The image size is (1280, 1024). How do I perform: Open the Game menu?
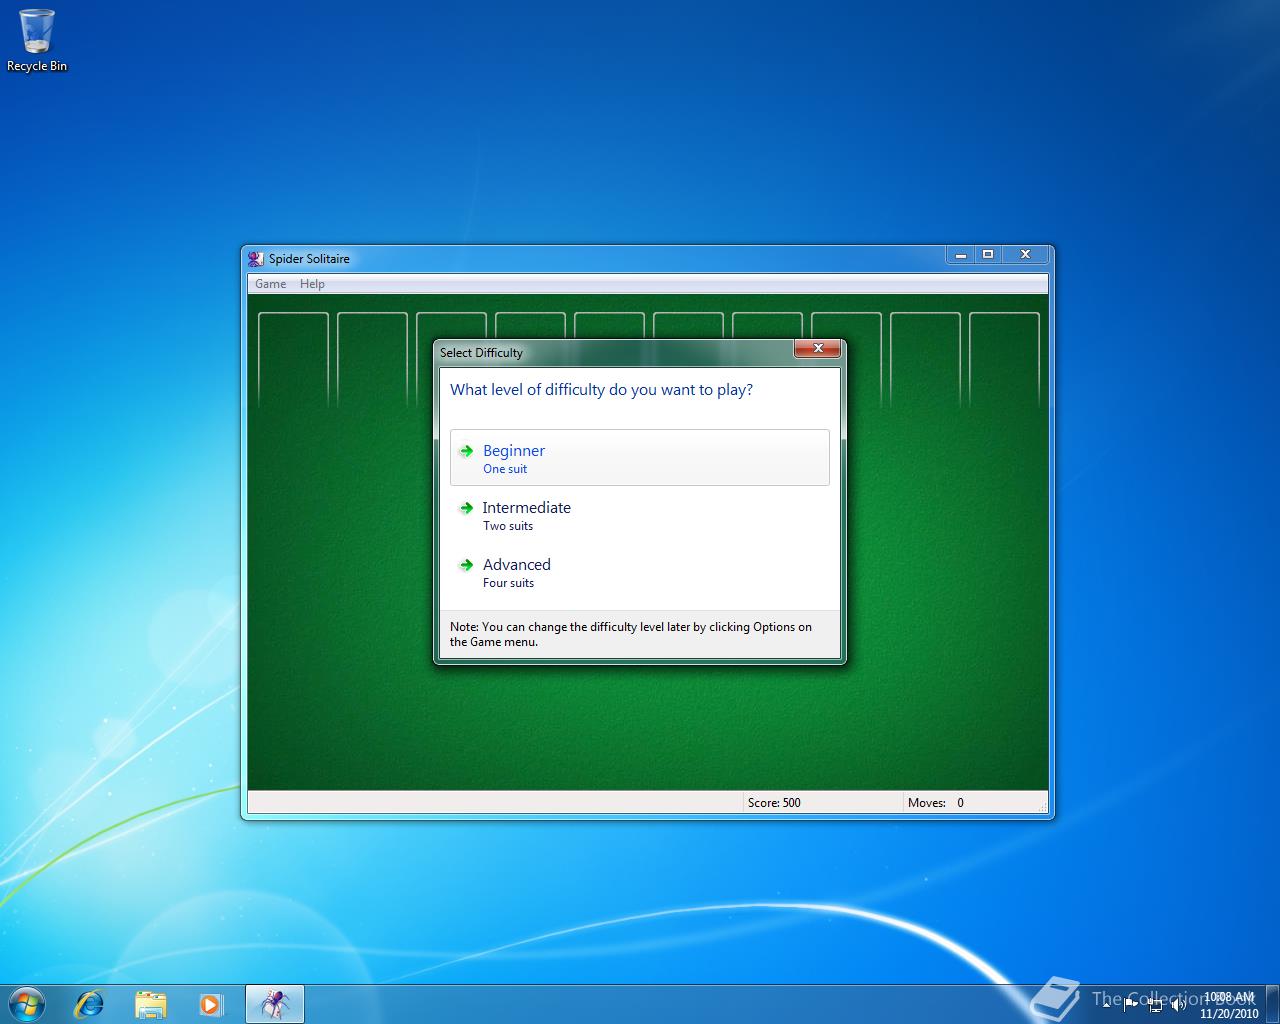(x=270, y=284)
